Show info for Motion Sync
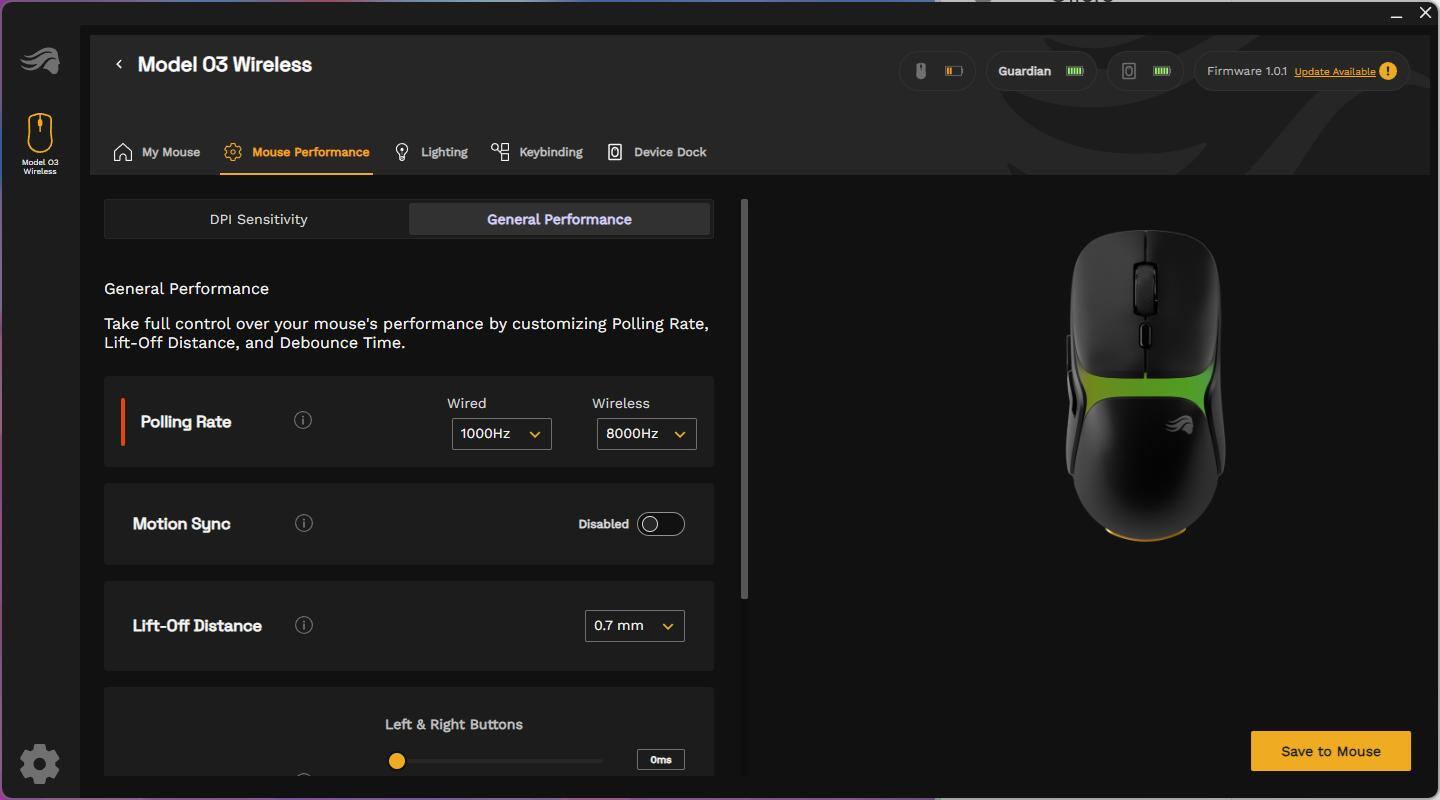 [303, 523]
